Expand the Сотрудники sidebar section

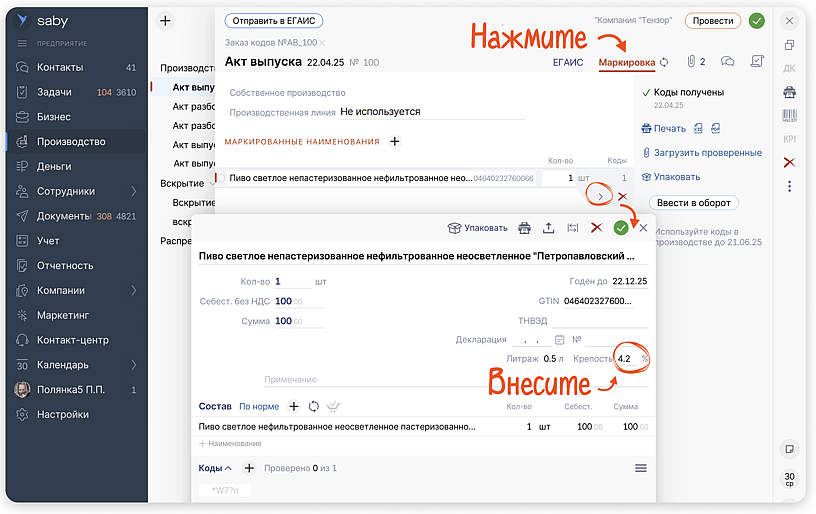(133, 191)
